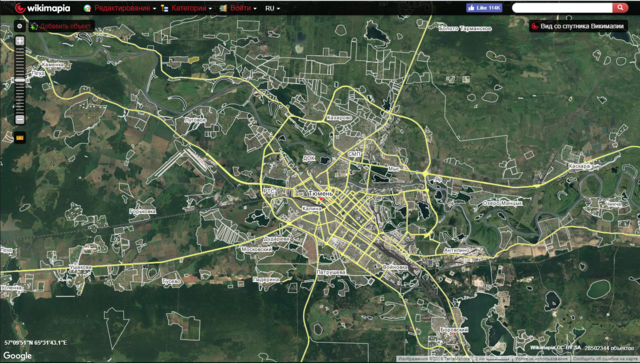Click the Антипино place label
This screenshot has width=640, height=363.
point(456,250)
